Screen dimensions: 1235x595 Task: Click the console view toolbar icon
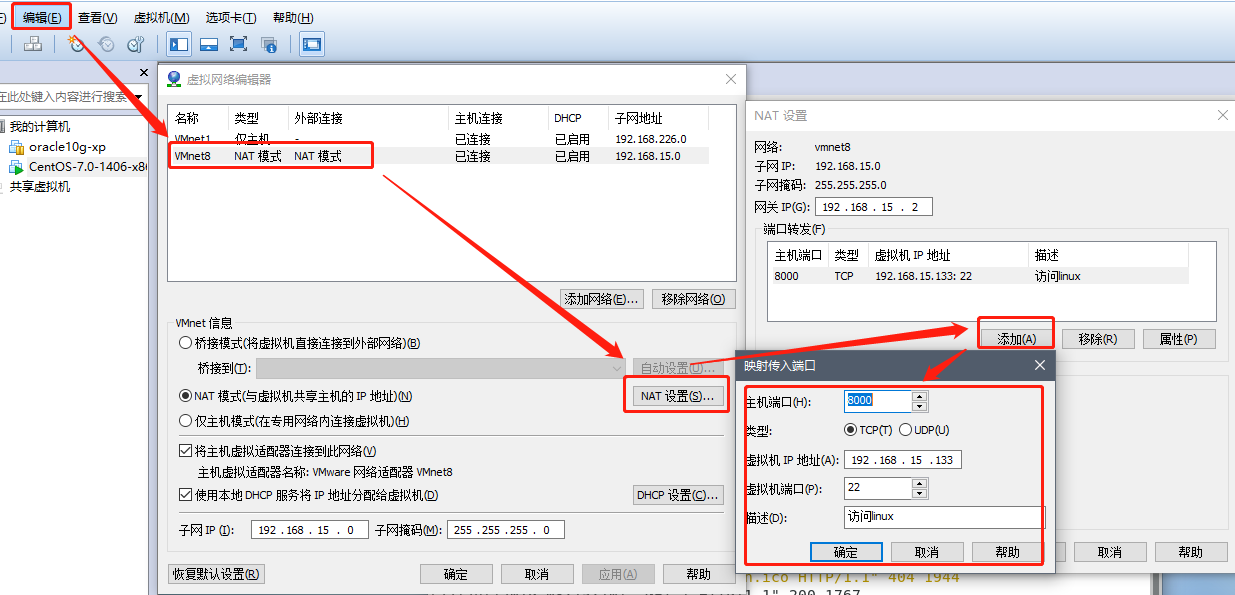pyautogui.click(x=312, y=44)
